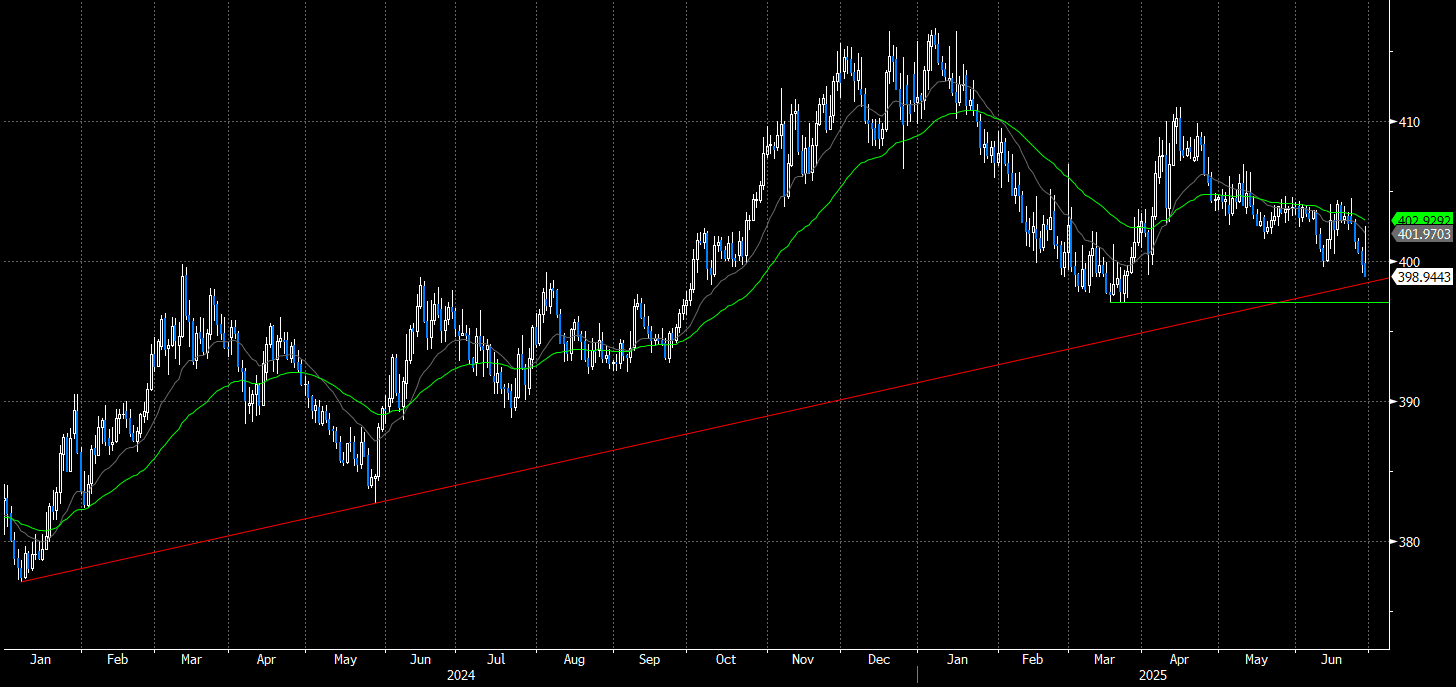Click the 400 price axis label
The width and height of the screenshot is (1456, 687).
click(x=1411, y=262)
